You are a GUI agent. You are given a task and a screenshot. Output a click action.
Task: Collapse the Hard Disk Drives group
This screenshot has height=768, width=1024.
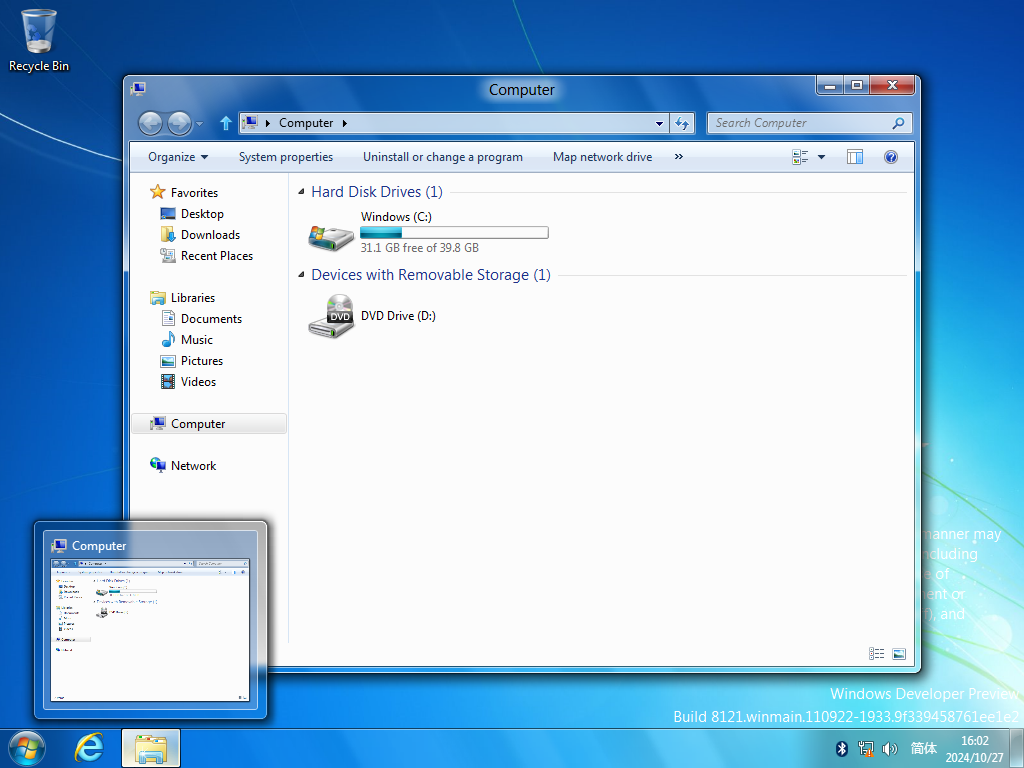tap(301, 191)
